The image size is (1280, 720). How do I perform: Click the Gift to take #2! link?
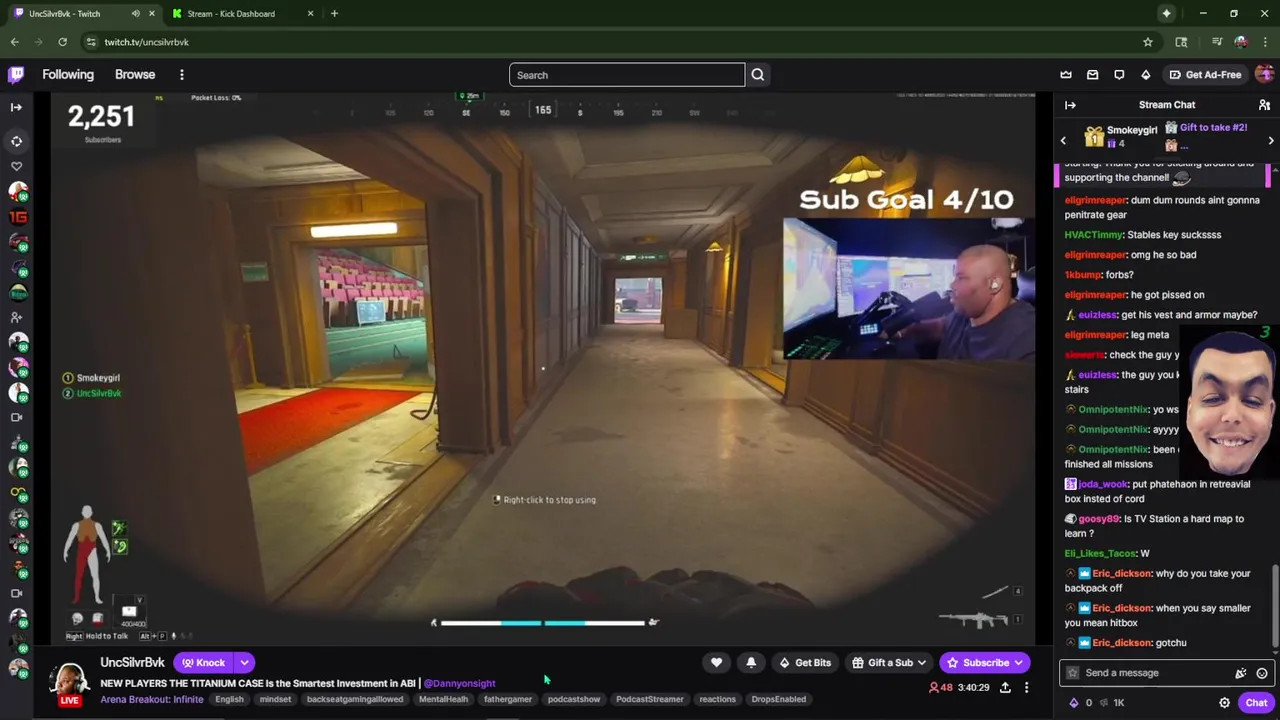pyautogui.click(x=1213, y=128)
